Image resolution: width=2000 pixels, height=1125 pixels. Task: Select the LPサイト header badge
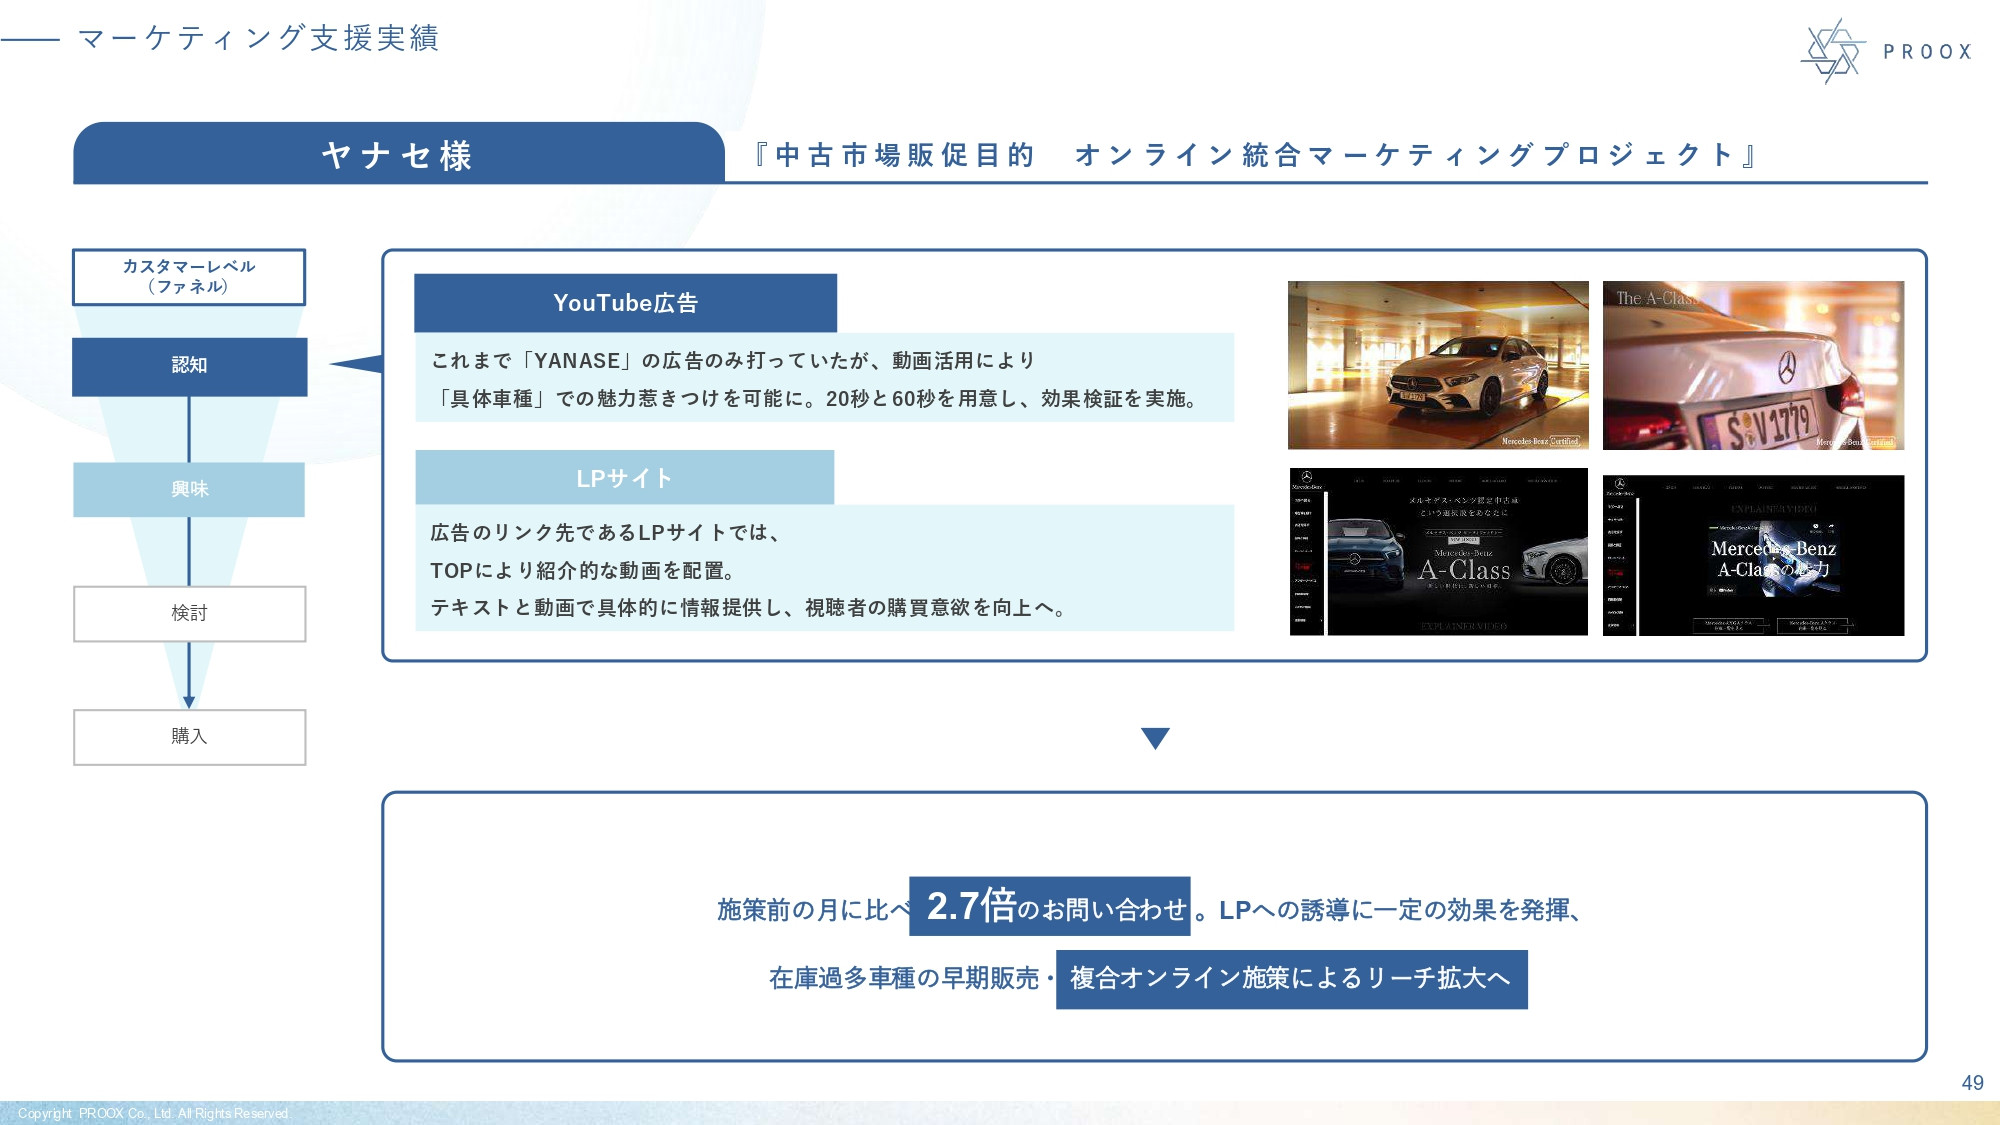624,477
